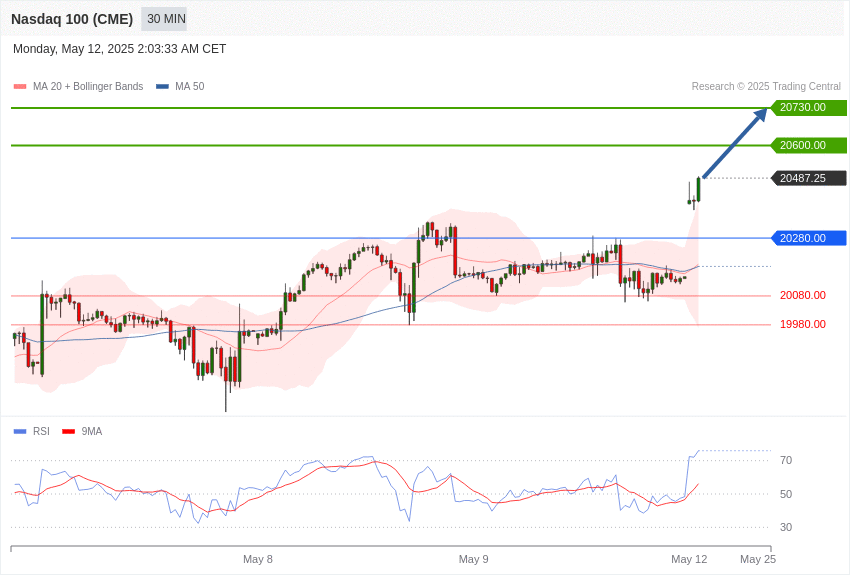Click the Research © 2025 Trading Central credit
The width and height of the screenshot is (850, 576).
pos(766,87)
